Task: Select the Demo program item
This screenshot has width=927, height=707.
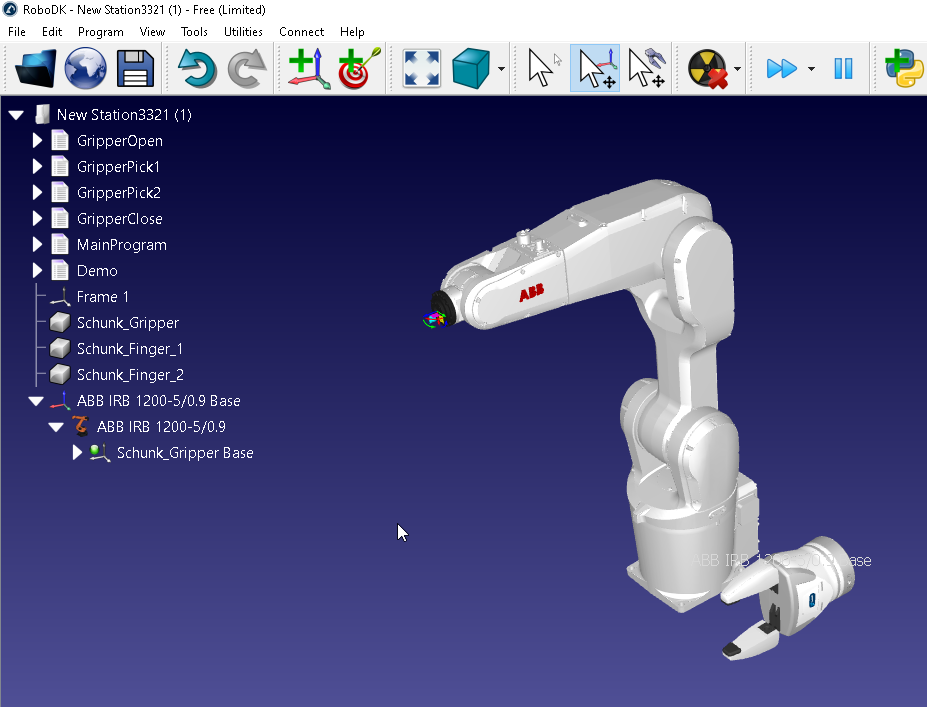Action: [97, 271]
